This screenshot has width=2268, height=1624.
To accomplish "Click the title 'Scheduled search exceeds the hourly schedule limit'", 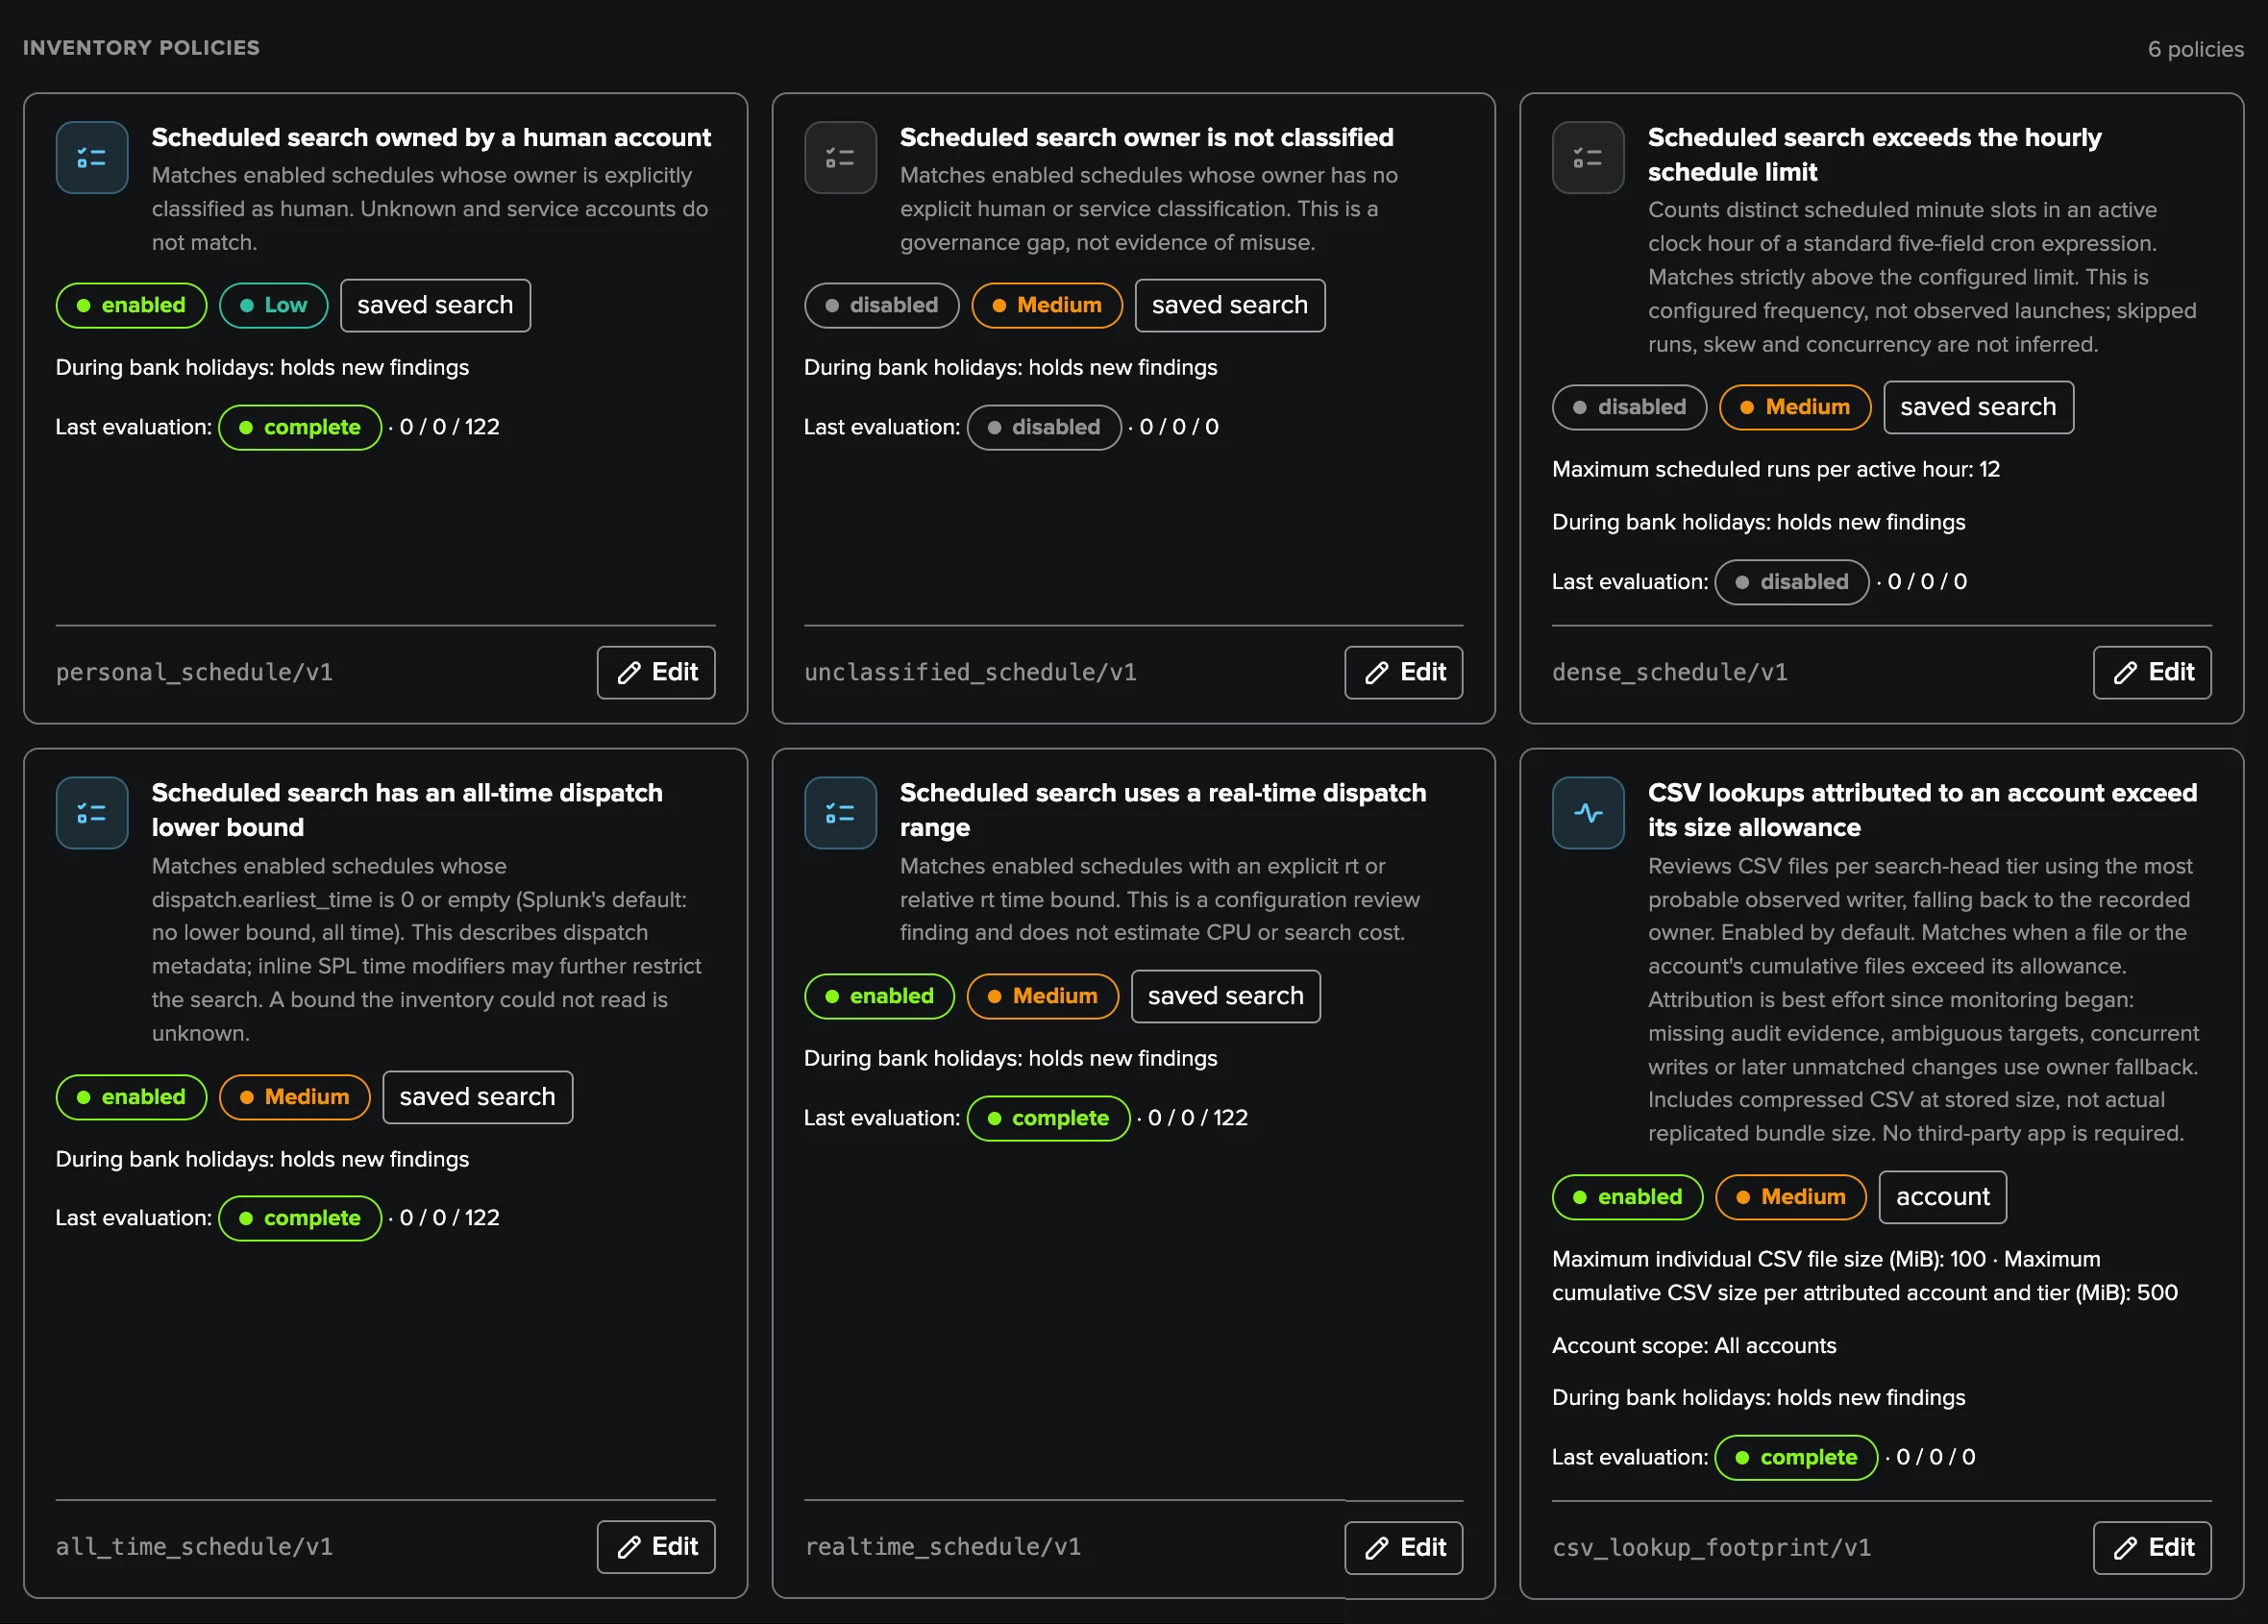I will [1875, 154].
